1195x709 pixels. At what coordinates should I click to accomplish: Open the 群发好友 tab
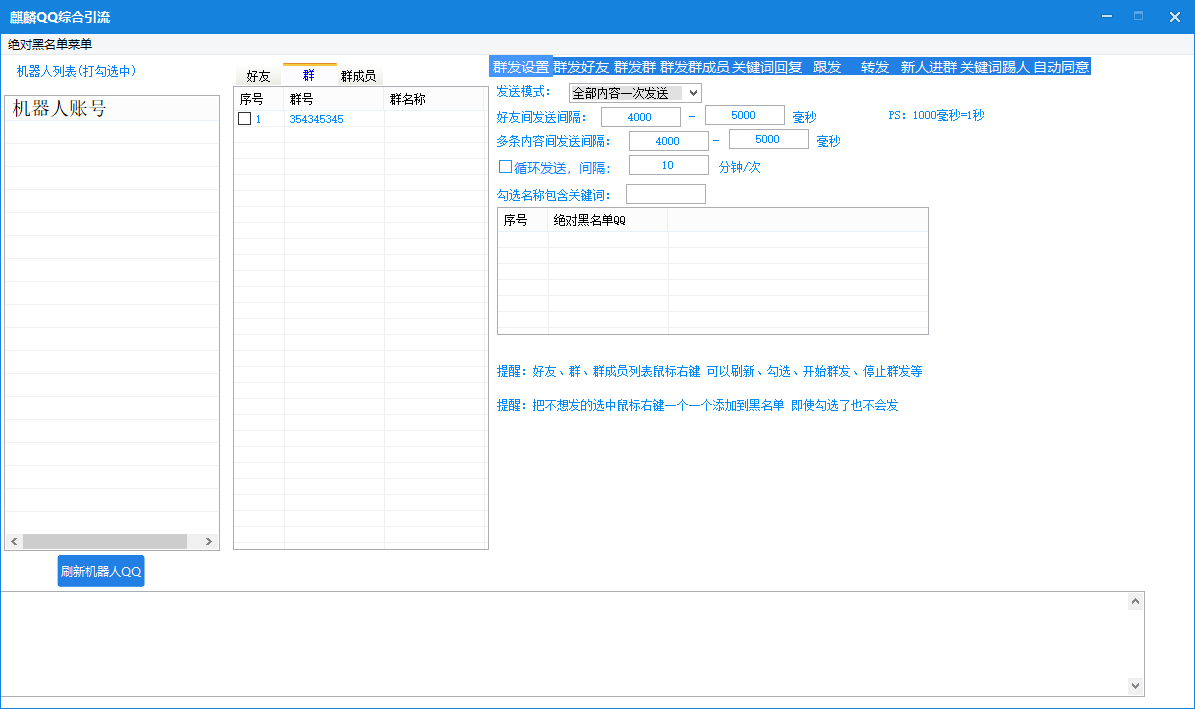581,67
